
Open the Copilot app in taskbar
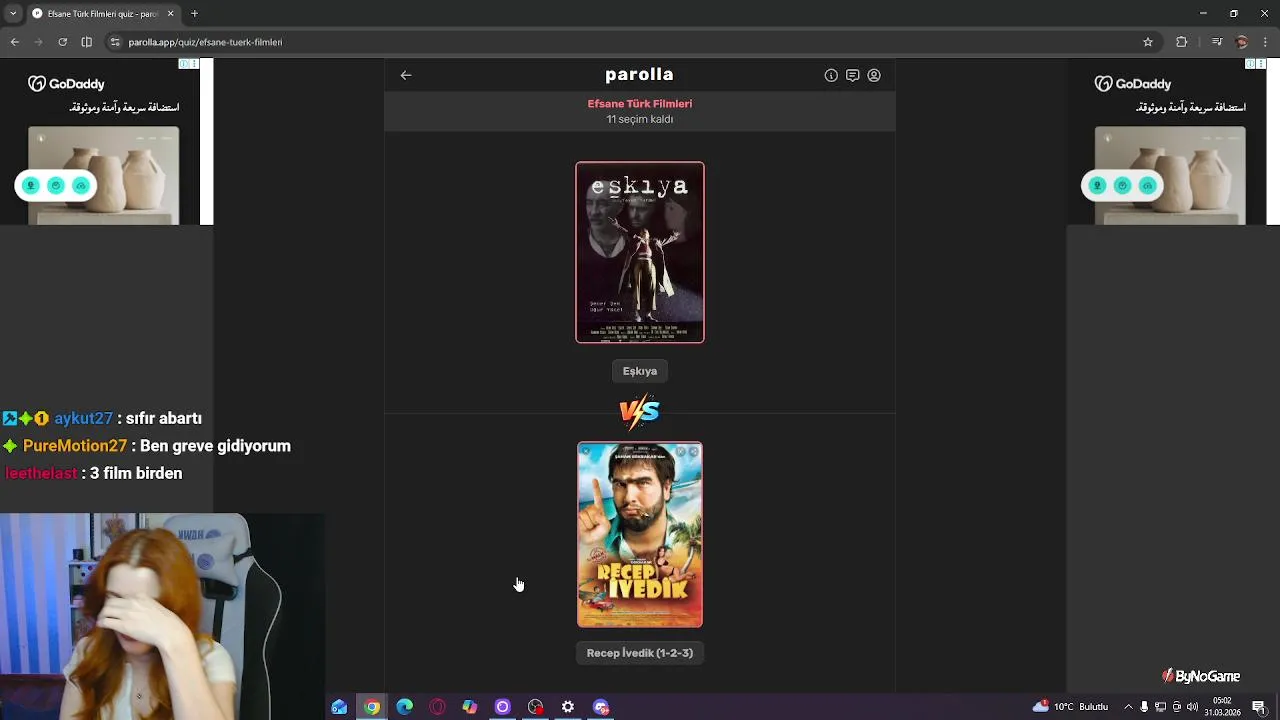click(x=470, y=707)
